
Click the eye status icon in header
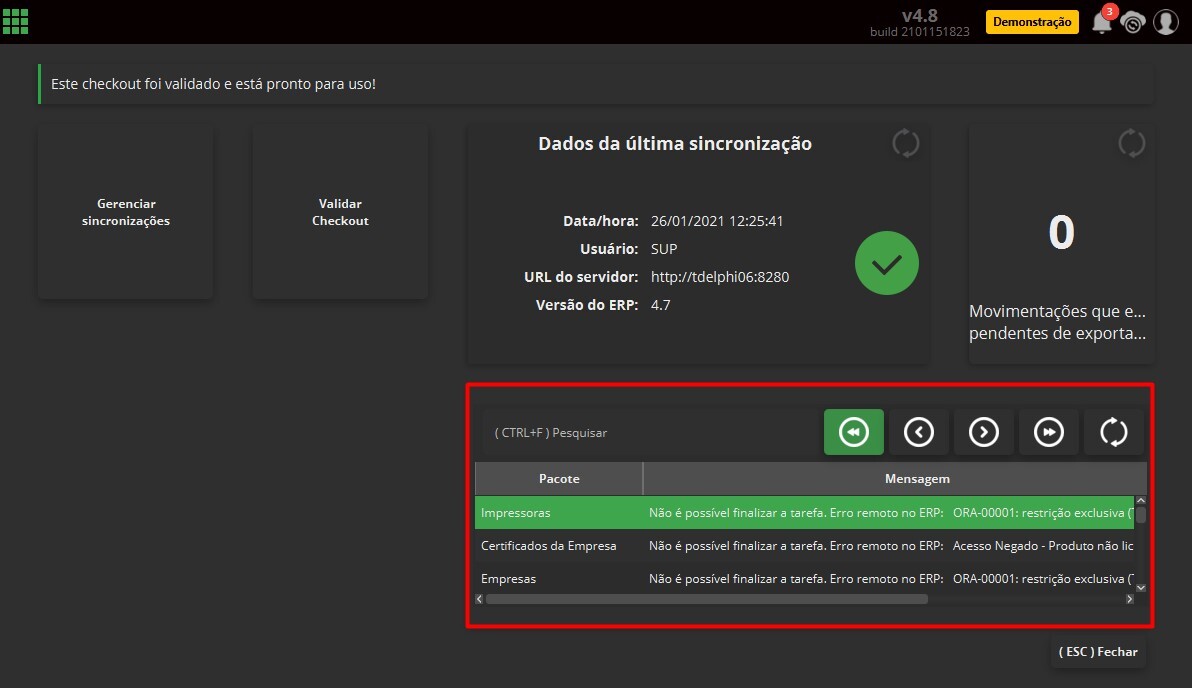coord(1133,23)
